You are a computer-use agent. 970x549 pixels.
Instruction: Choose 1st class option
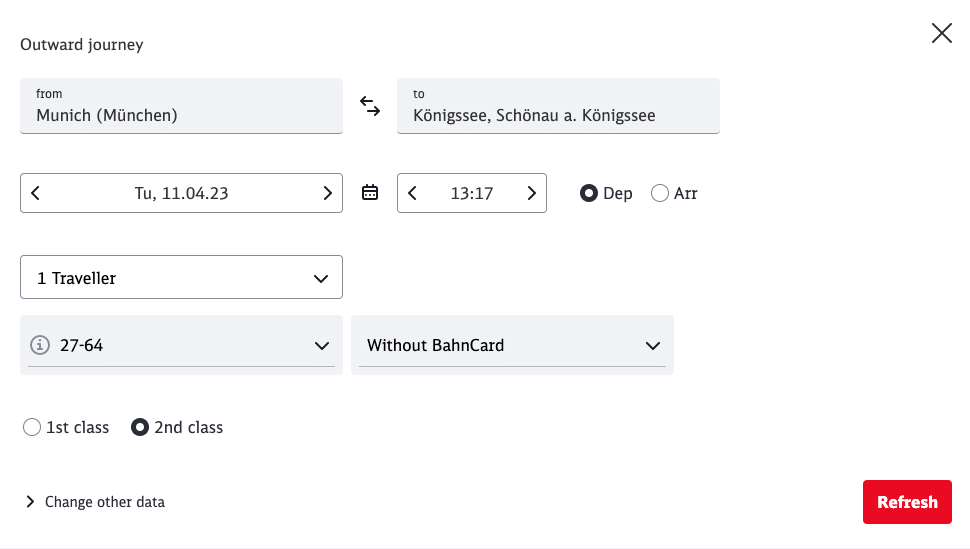pos(32,427)
